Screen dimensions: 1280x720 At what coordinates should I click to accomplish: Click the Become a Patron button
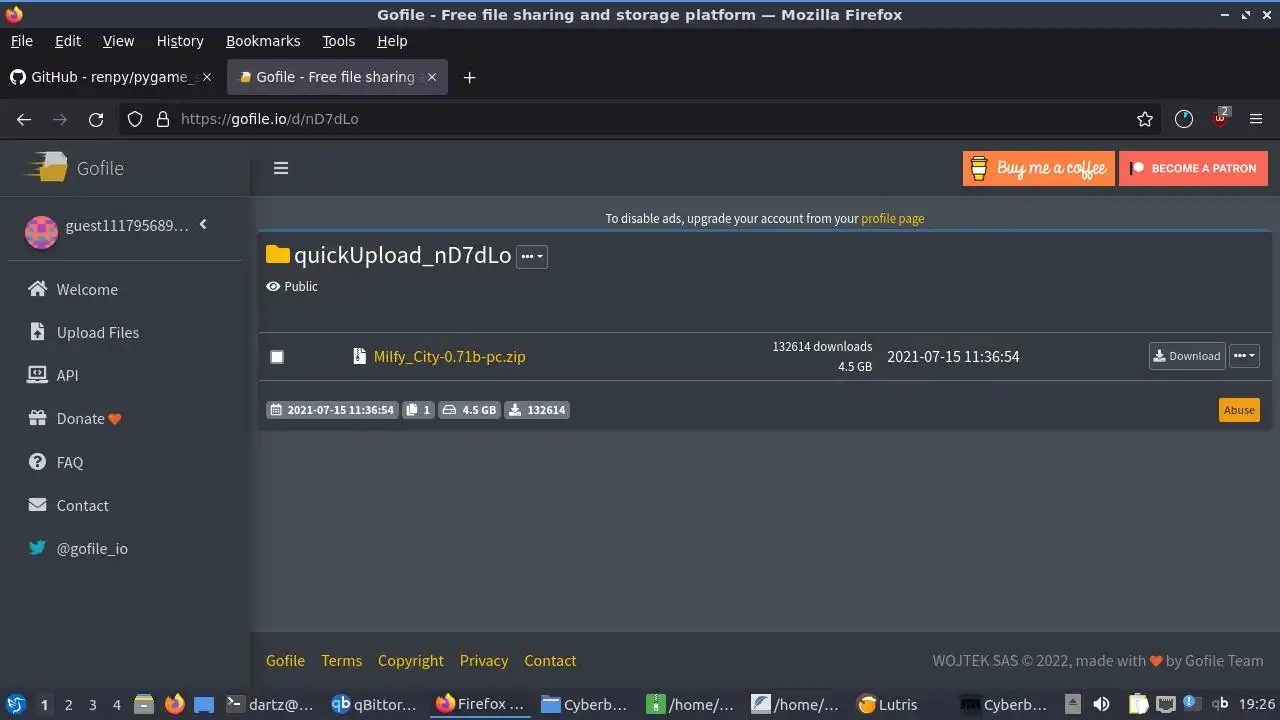pyautogui.click(x=1193, y=168)
